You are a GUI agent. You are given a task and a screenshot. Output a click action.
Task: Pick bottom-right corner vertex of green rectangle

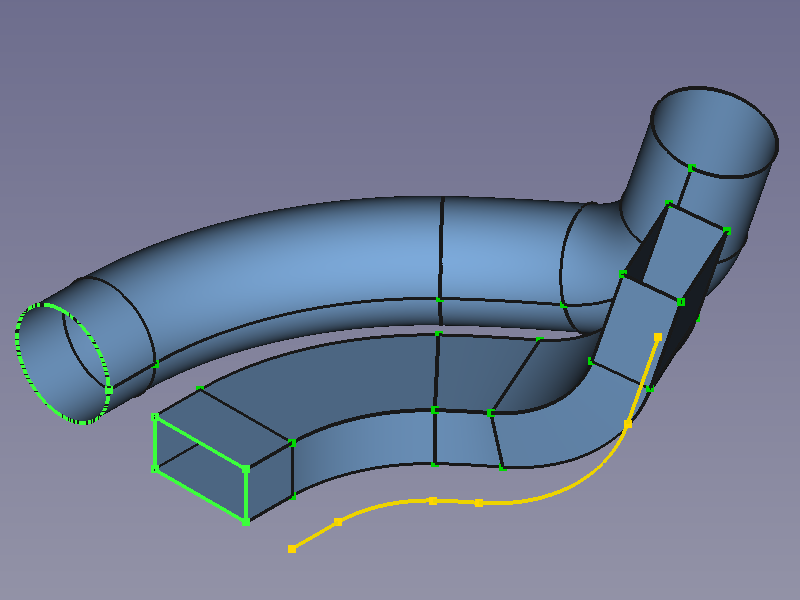245,521
